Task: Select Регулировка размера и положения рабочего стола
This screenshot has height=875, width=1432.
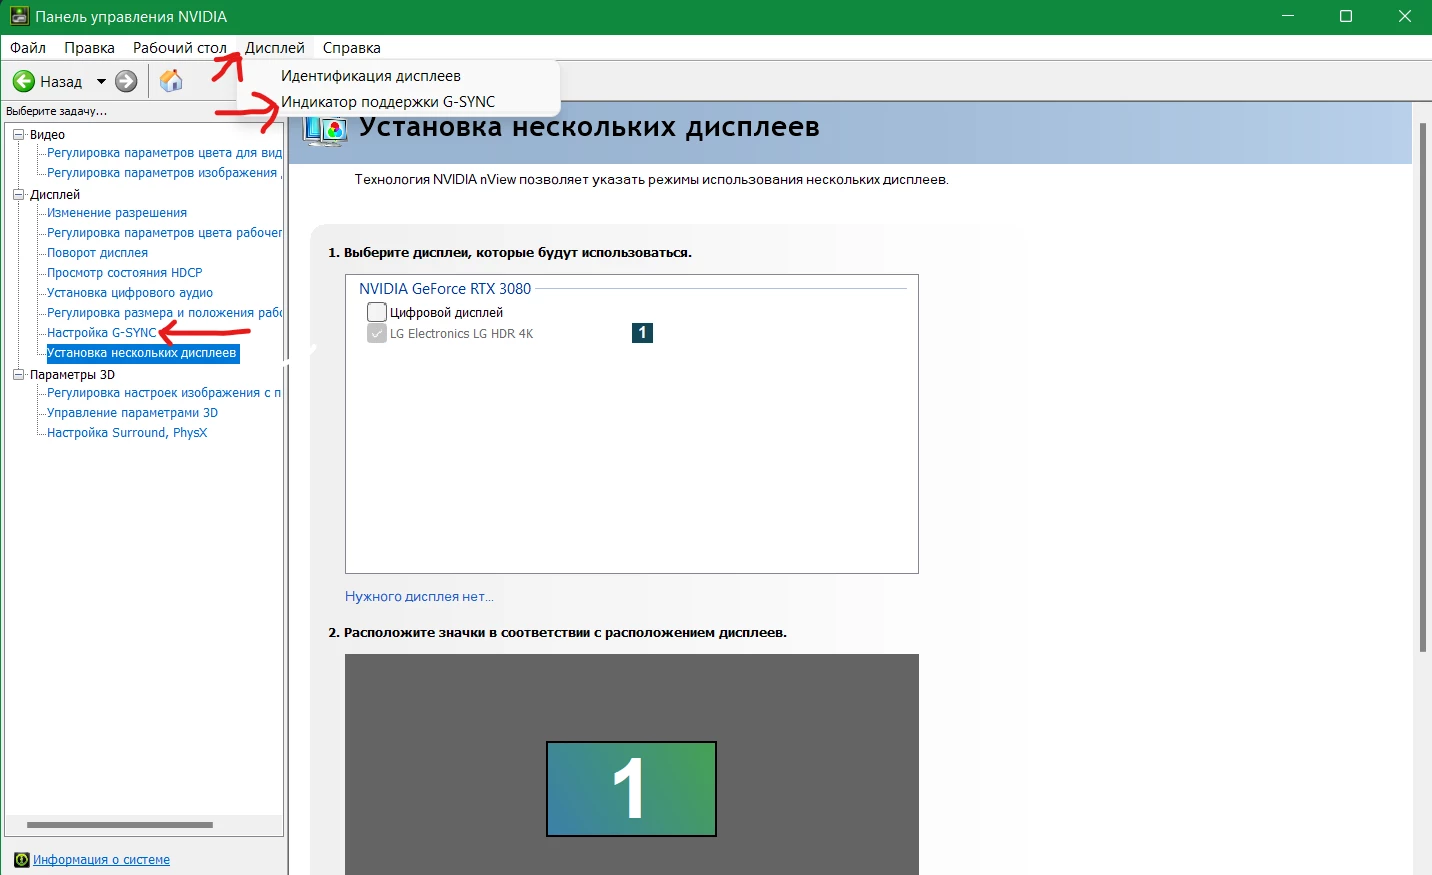Action: pos(164,313)
